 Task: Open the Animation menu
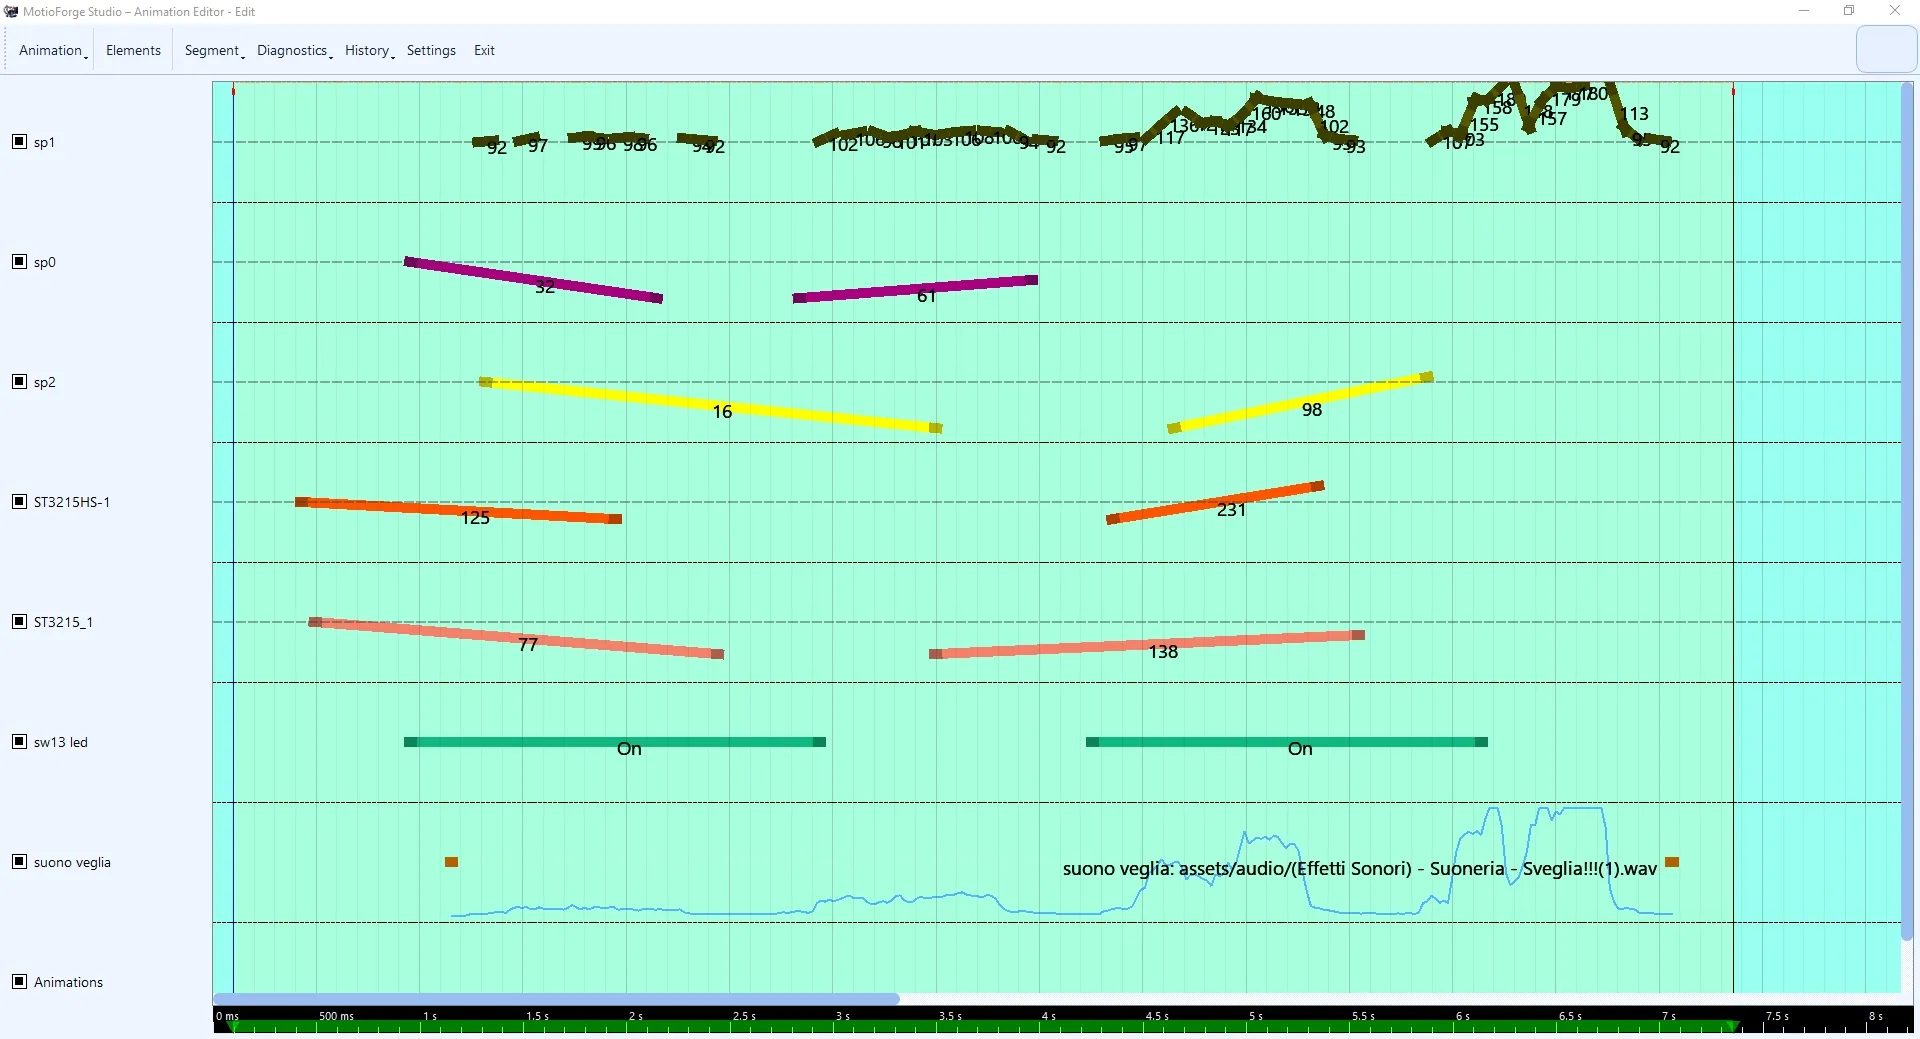click(53, 50)
